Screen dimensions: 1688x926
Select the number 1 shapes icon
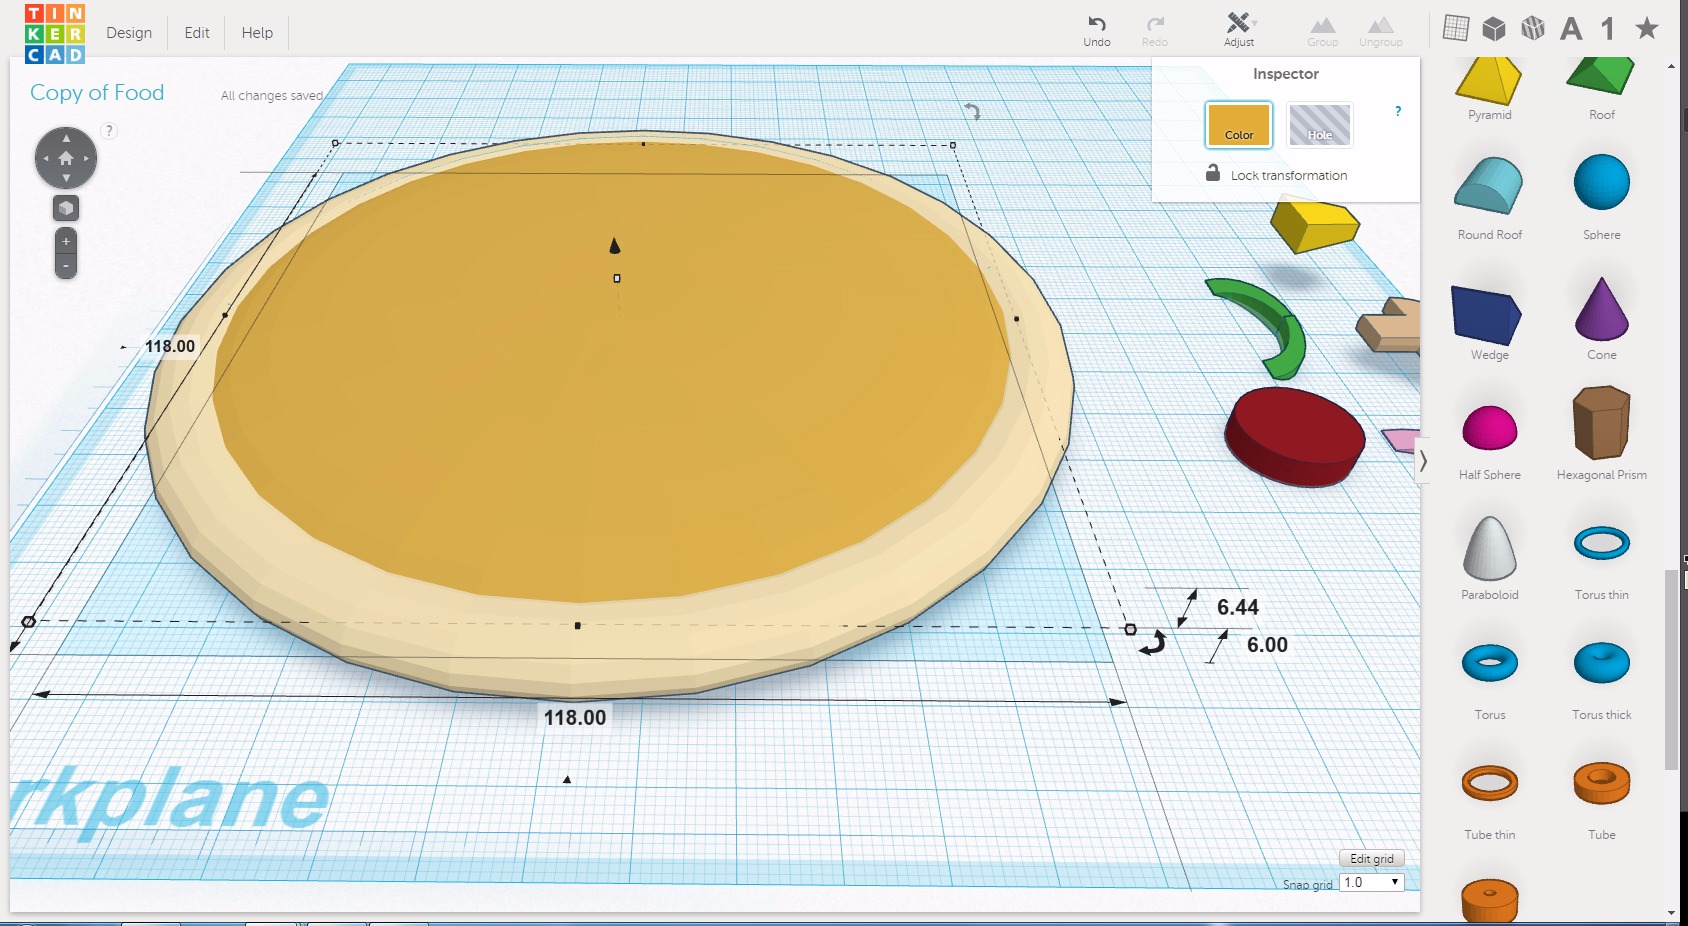[x=1607, y=28]
